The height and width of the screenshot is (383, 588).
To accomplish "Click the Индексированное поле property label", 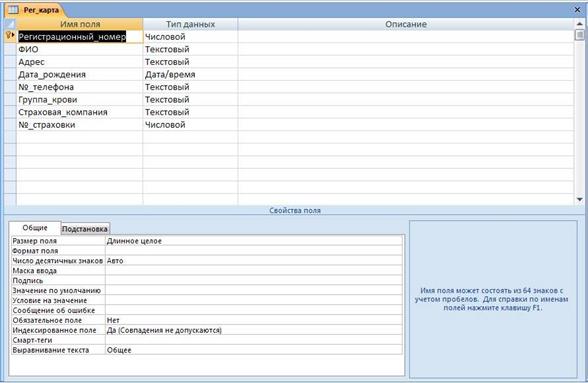I will [54, 330].
